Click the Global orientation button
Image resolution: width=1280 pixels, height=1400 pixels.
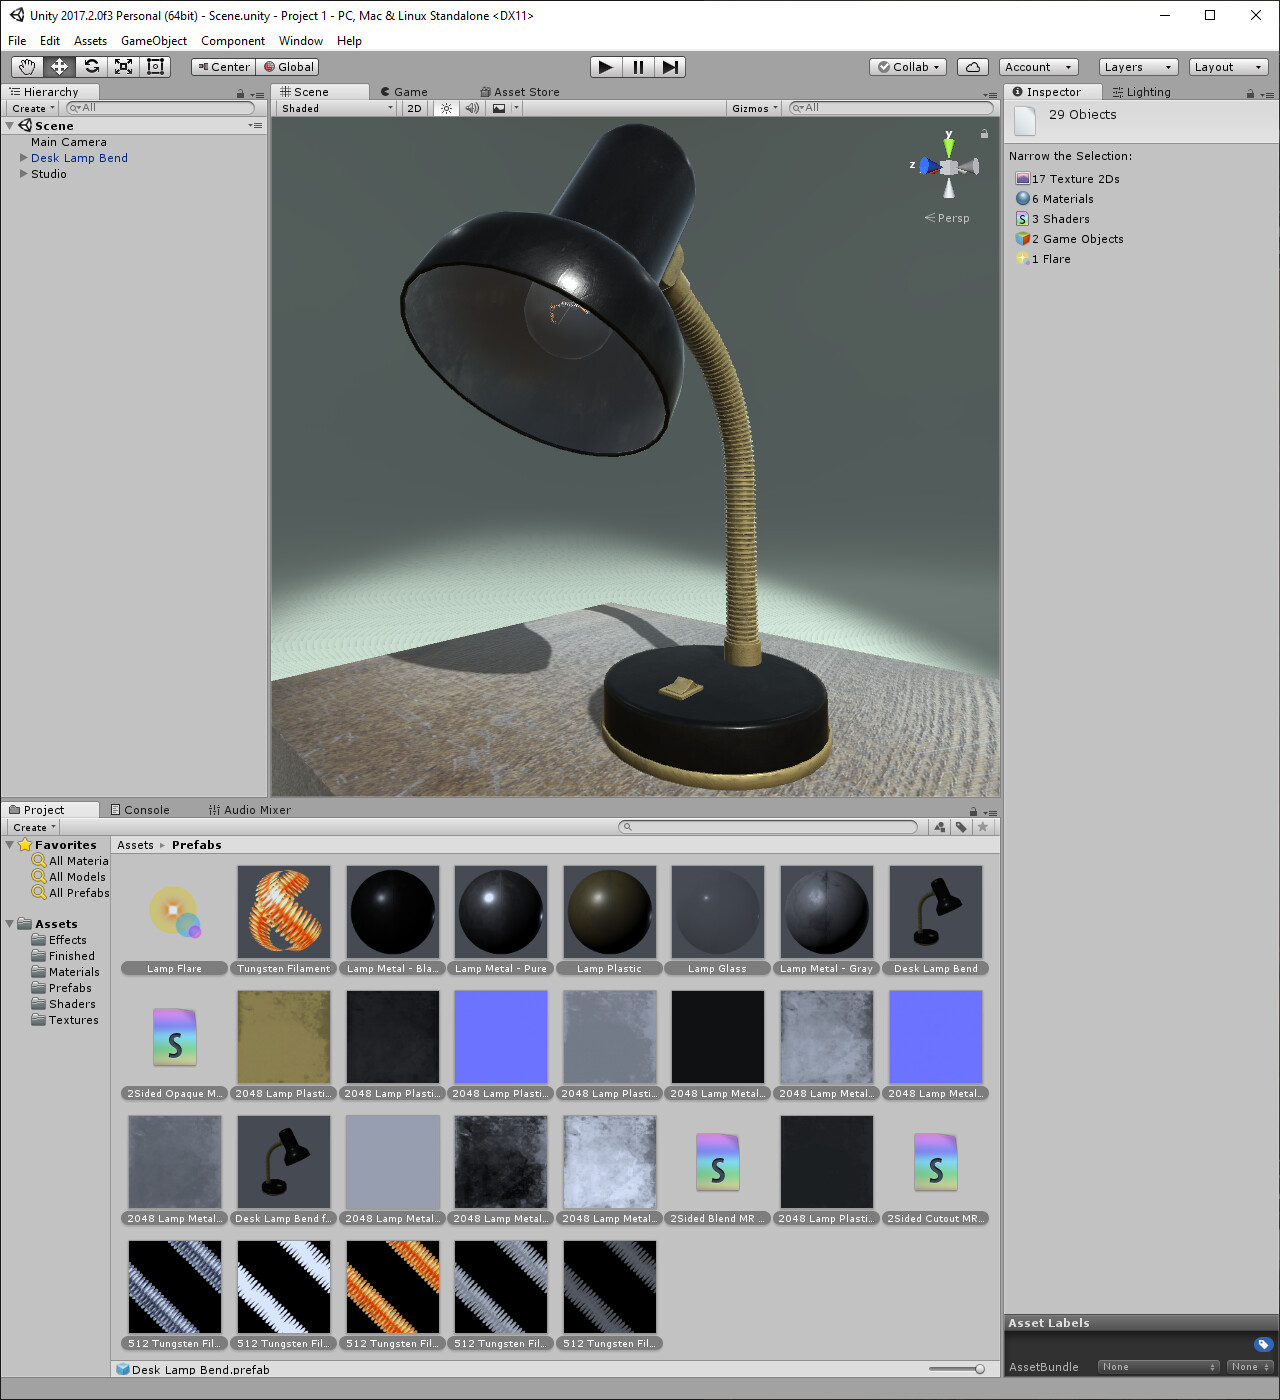[x=287, y=66]
